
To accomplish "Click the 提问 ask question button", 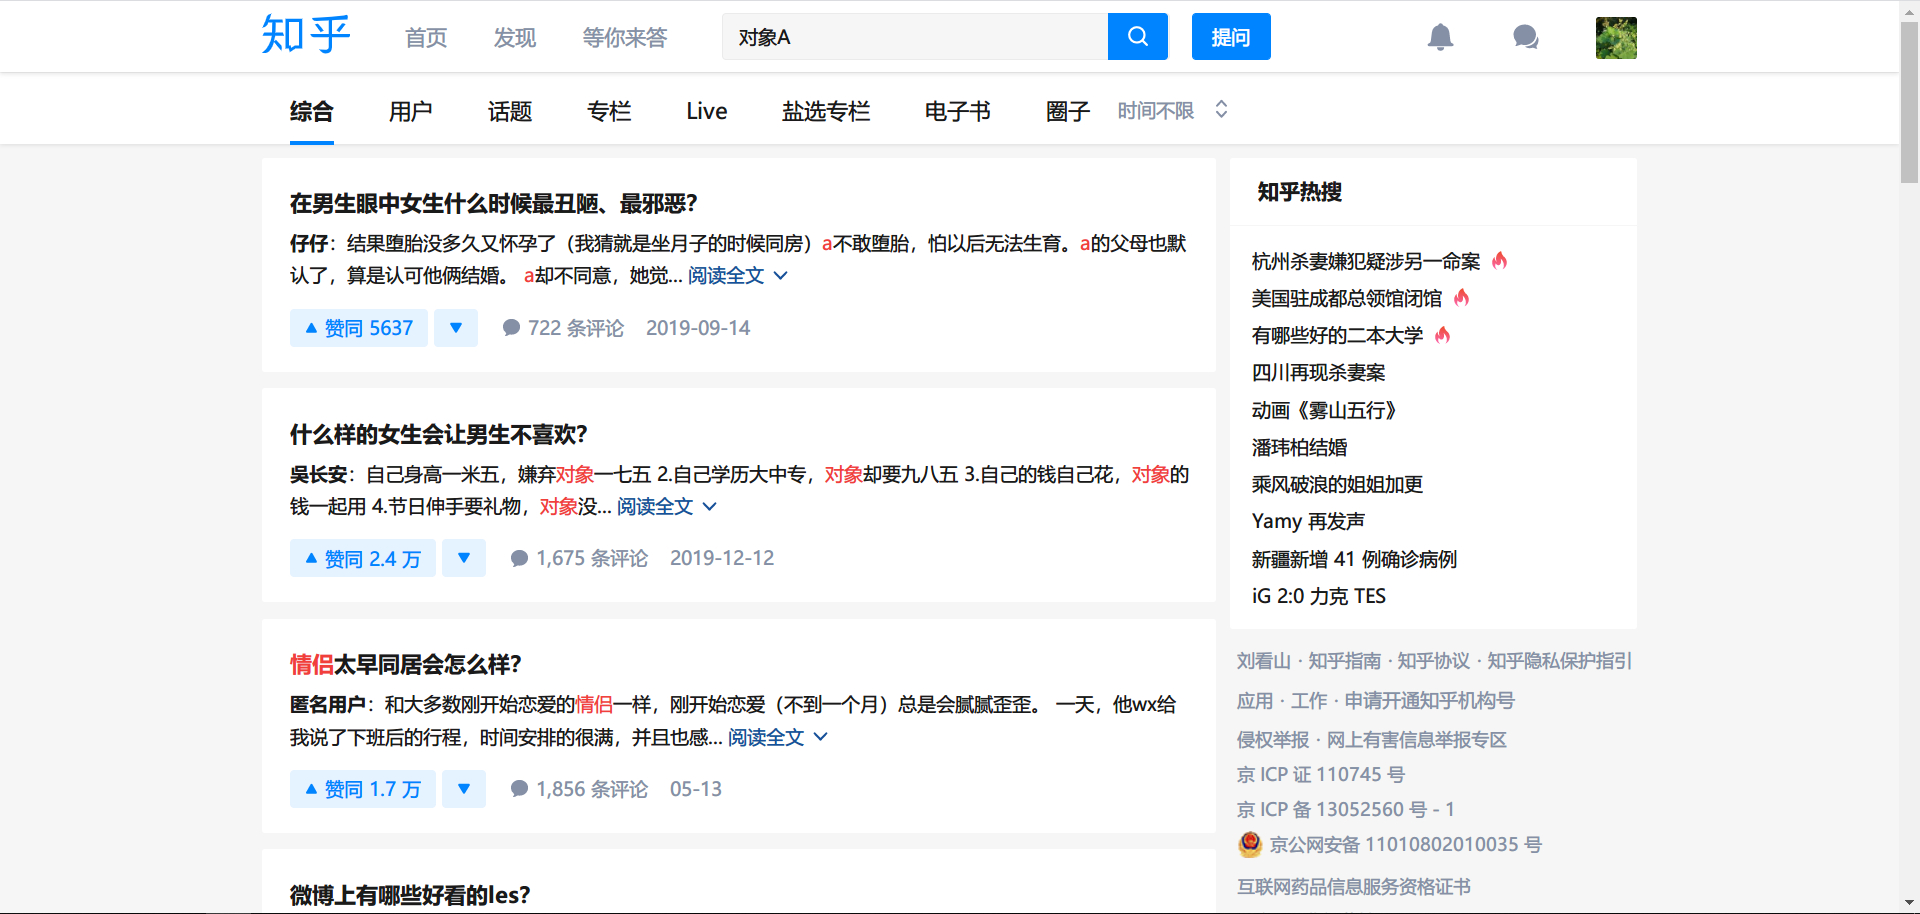I will pos(1230,37).
